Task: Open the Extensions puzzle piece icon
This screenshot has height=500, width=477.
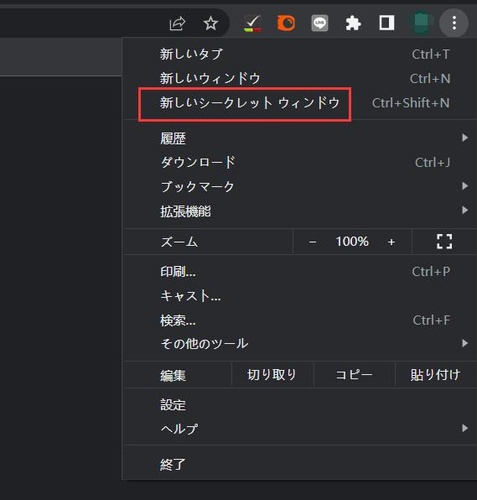Action: (x=353, y=23)
